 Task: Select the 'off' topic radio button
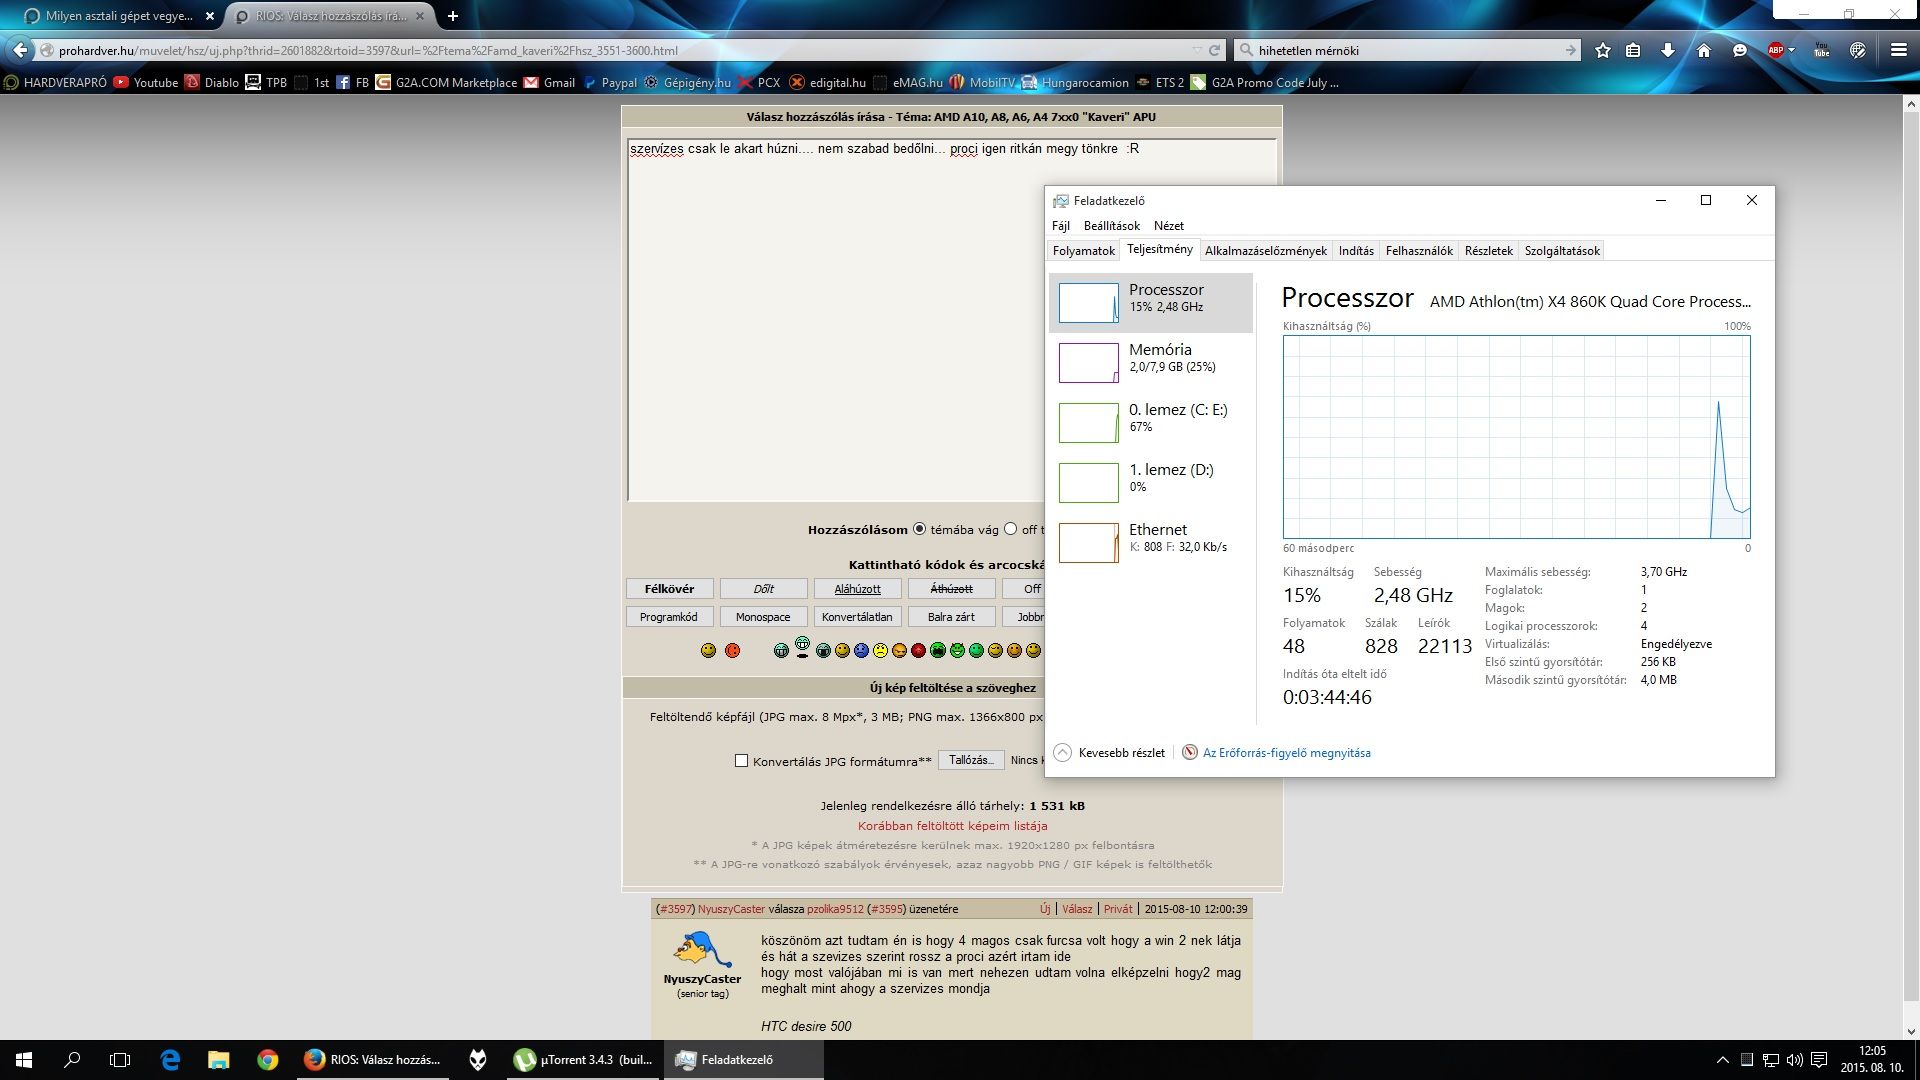[x=1010, y=529]
